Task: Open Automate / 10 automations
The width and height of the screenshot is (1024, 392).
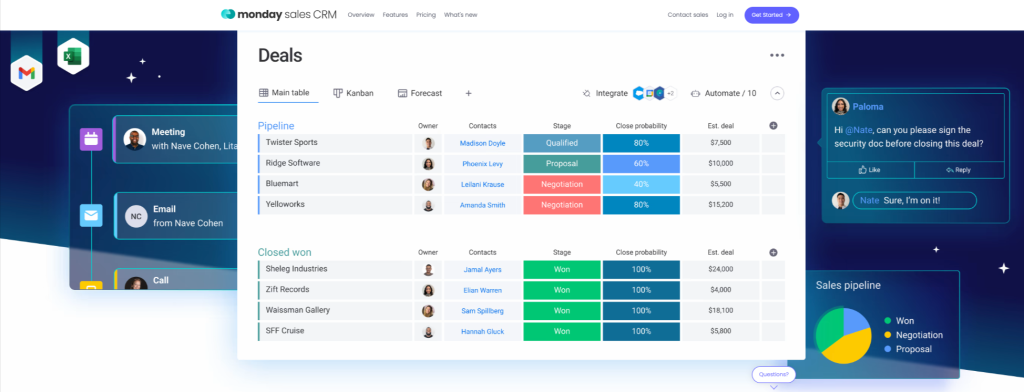Action: [723, 93]
